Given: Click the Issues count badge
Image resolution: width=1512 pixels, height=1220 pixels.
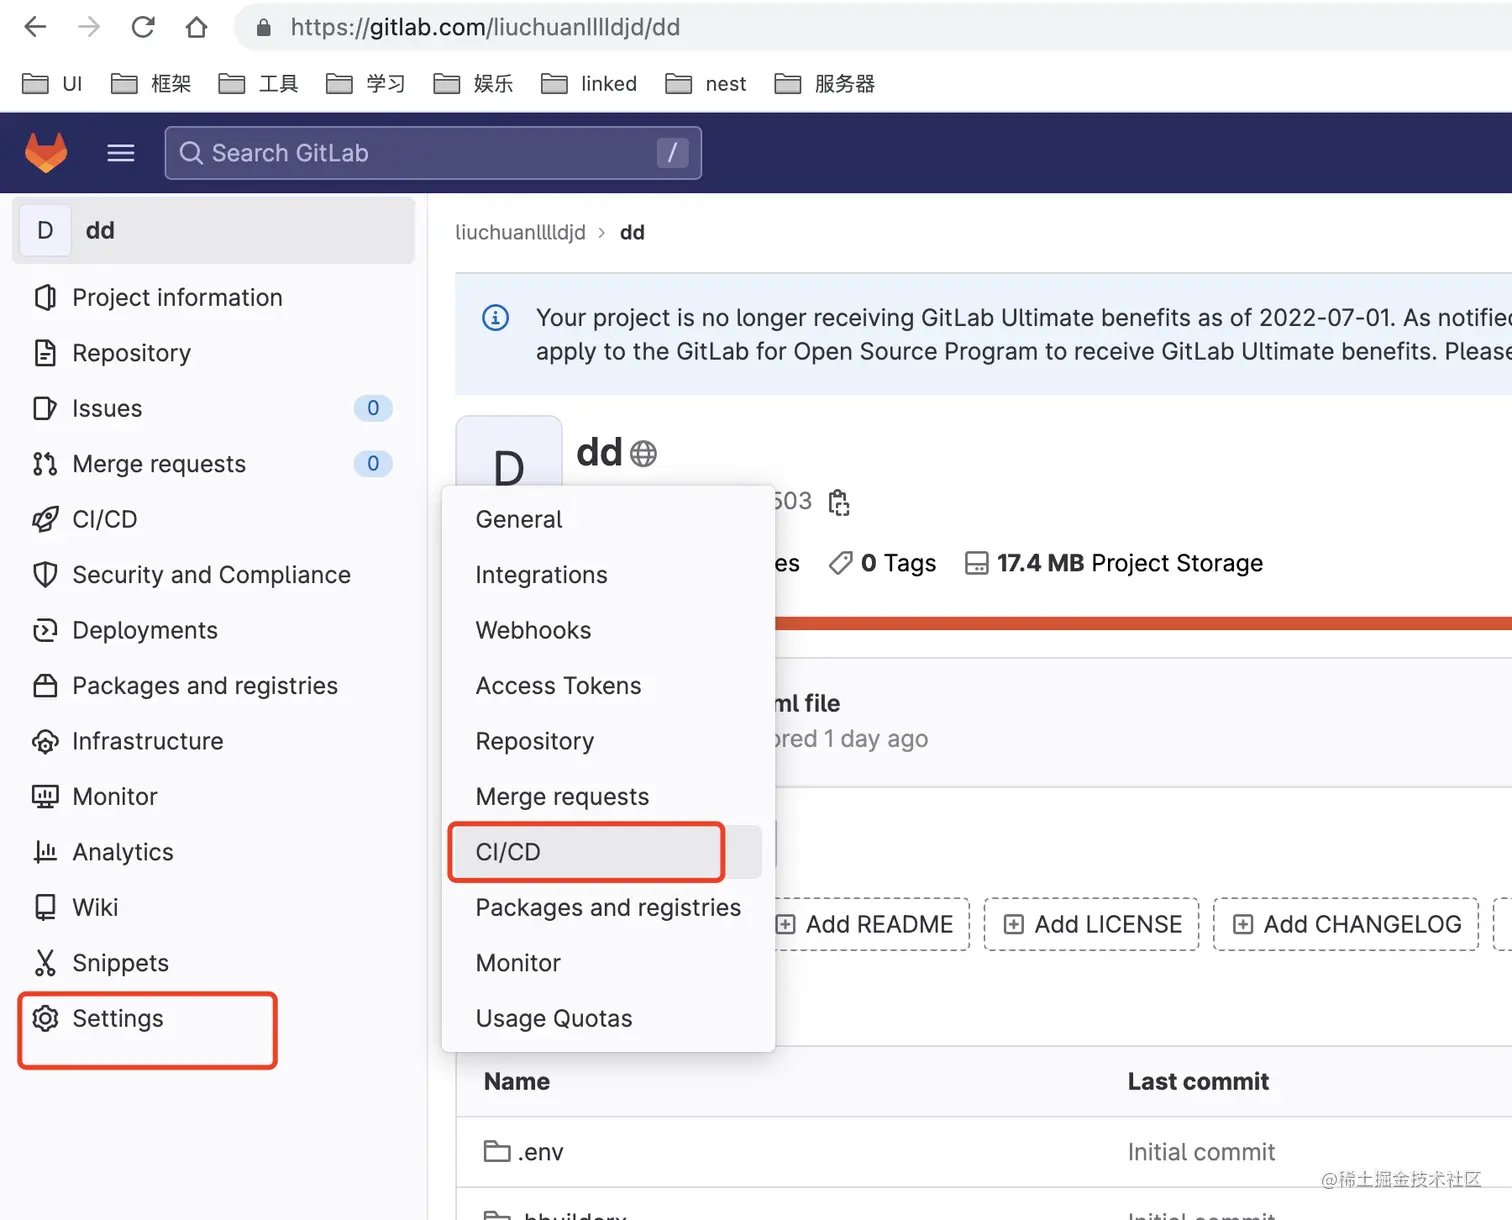Looking at the screenshot, I should click(373, 408).
